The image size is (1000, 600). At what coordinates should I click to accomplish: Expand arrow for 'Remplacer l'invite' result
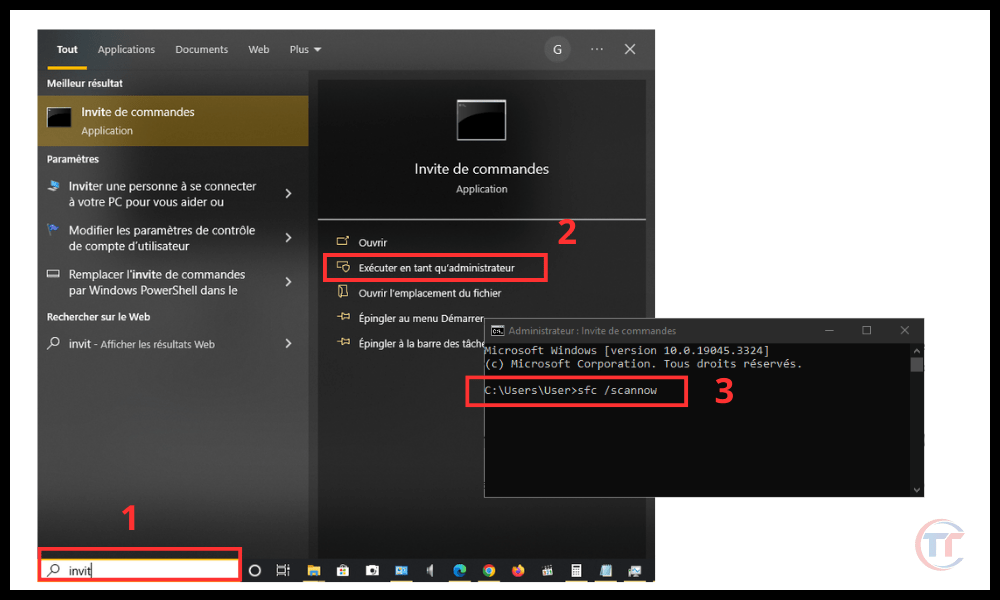[x=289, y=282]
